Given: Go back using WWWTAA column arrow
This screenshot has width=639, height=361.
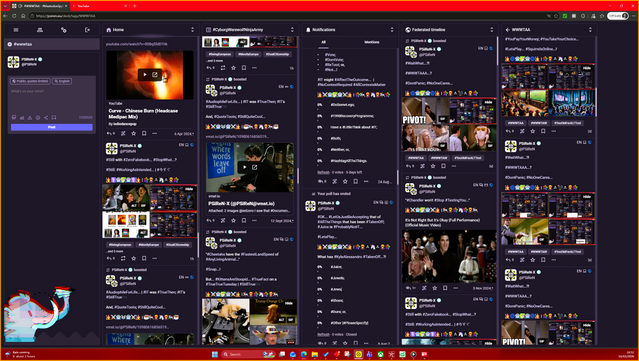Looking at the screenshot, I should (508, 30).
